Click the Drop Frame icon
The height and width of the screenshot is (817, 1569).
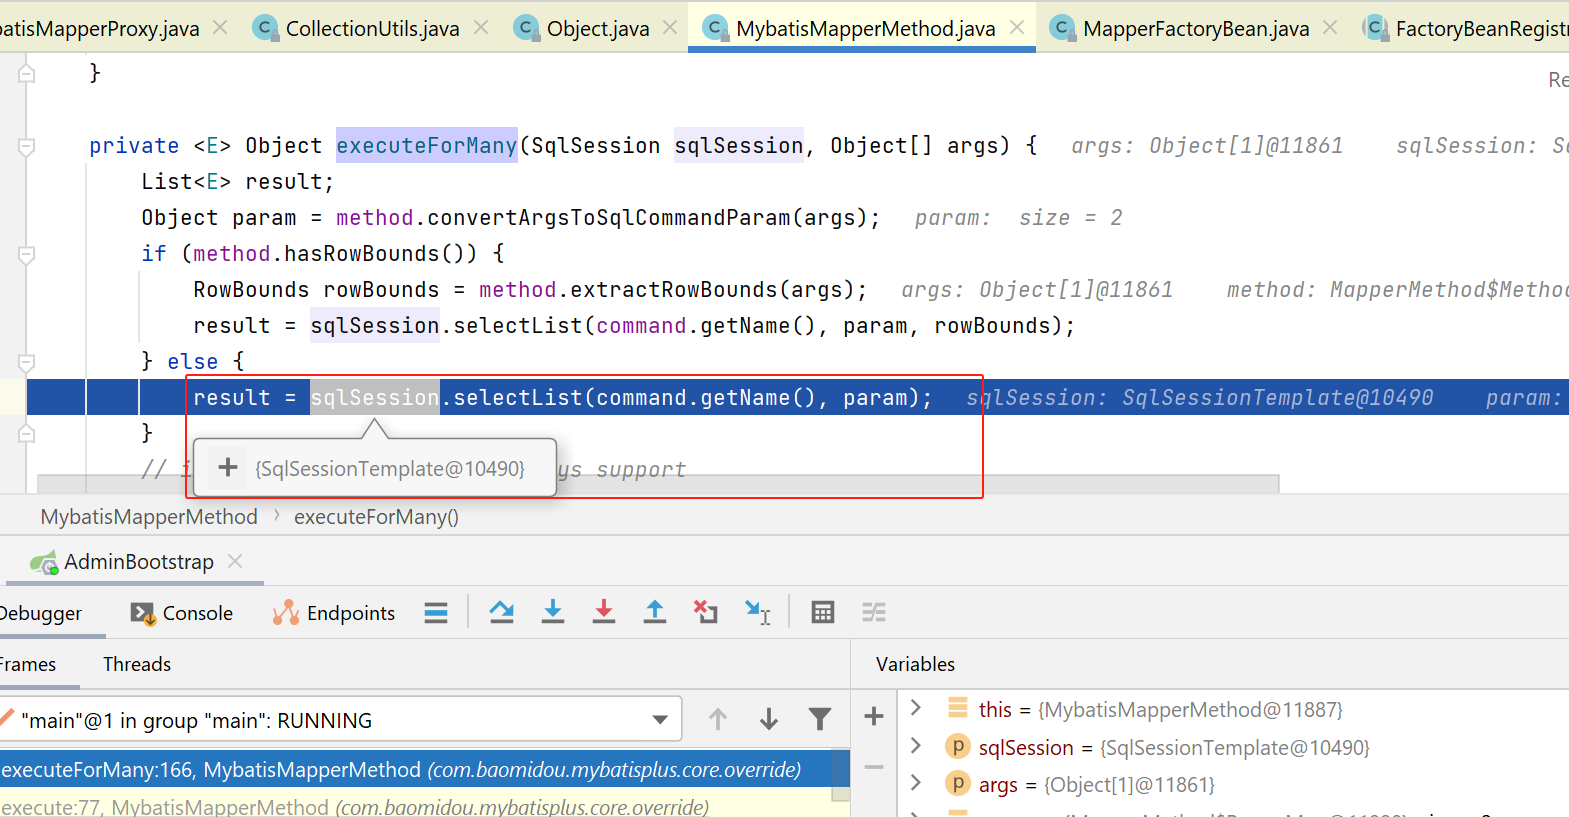(706, 612)
